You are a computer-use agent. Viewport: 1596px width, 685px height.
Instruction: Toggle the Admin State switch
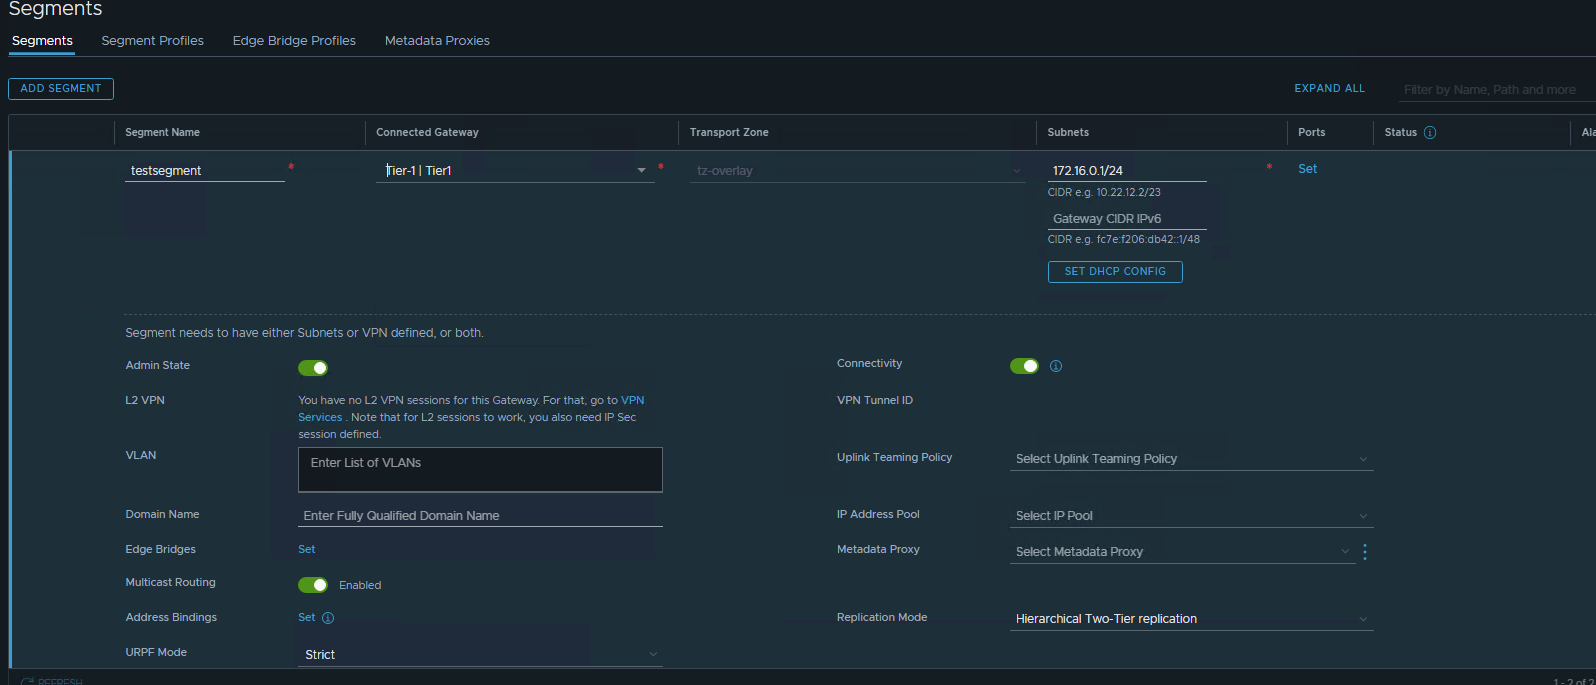[313, 368]
